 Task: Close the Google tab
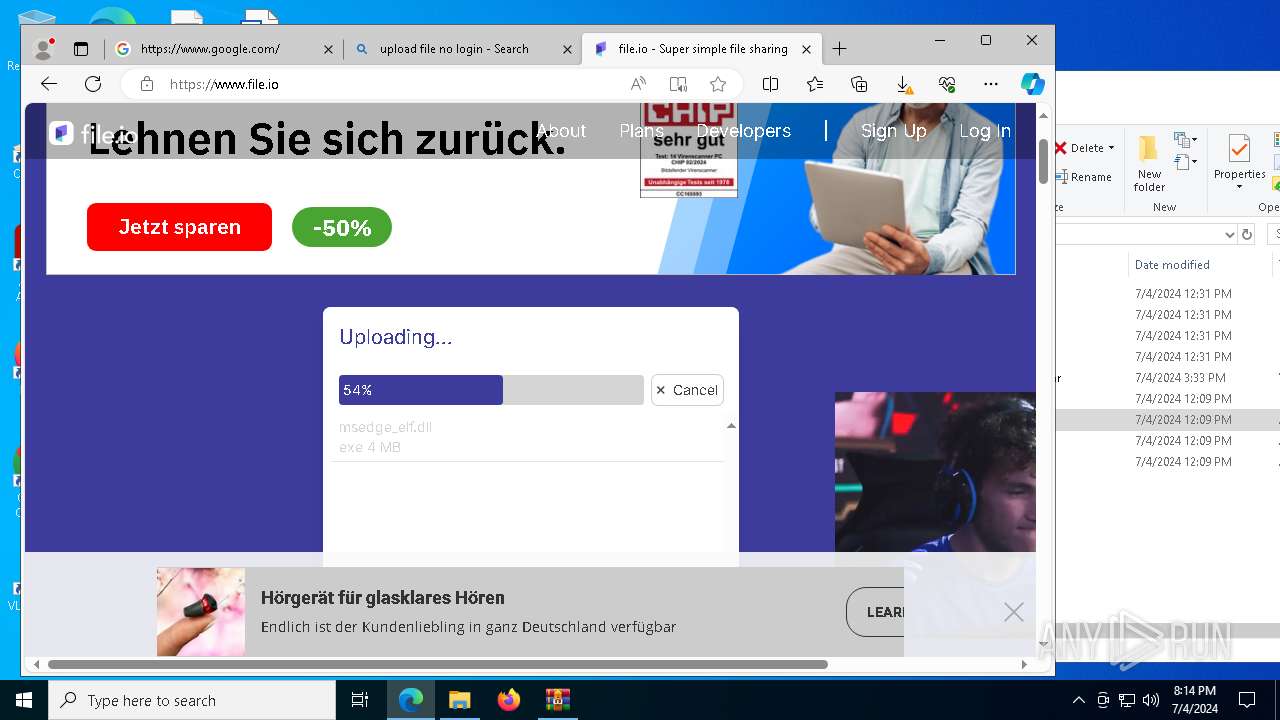[x=328, y=49]
